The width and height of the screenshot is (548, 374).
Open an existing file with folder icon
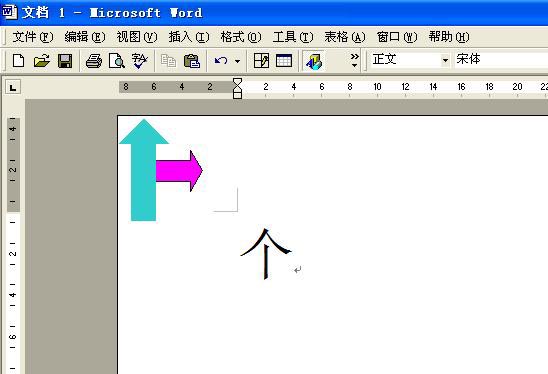click(x=42, y=61)
